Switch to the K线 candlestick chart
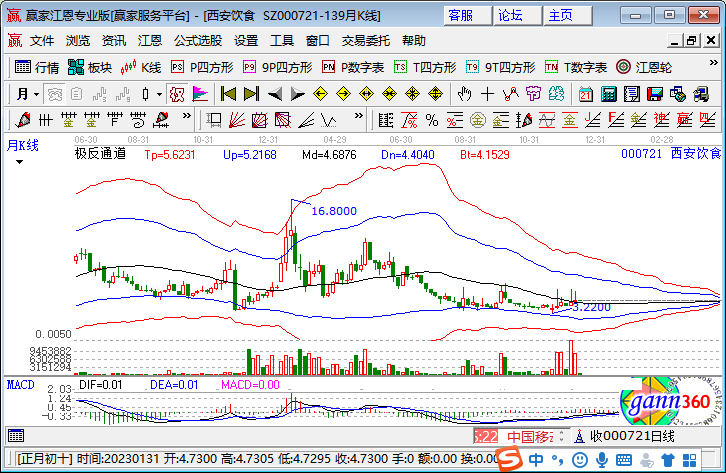 pos(141,68)
